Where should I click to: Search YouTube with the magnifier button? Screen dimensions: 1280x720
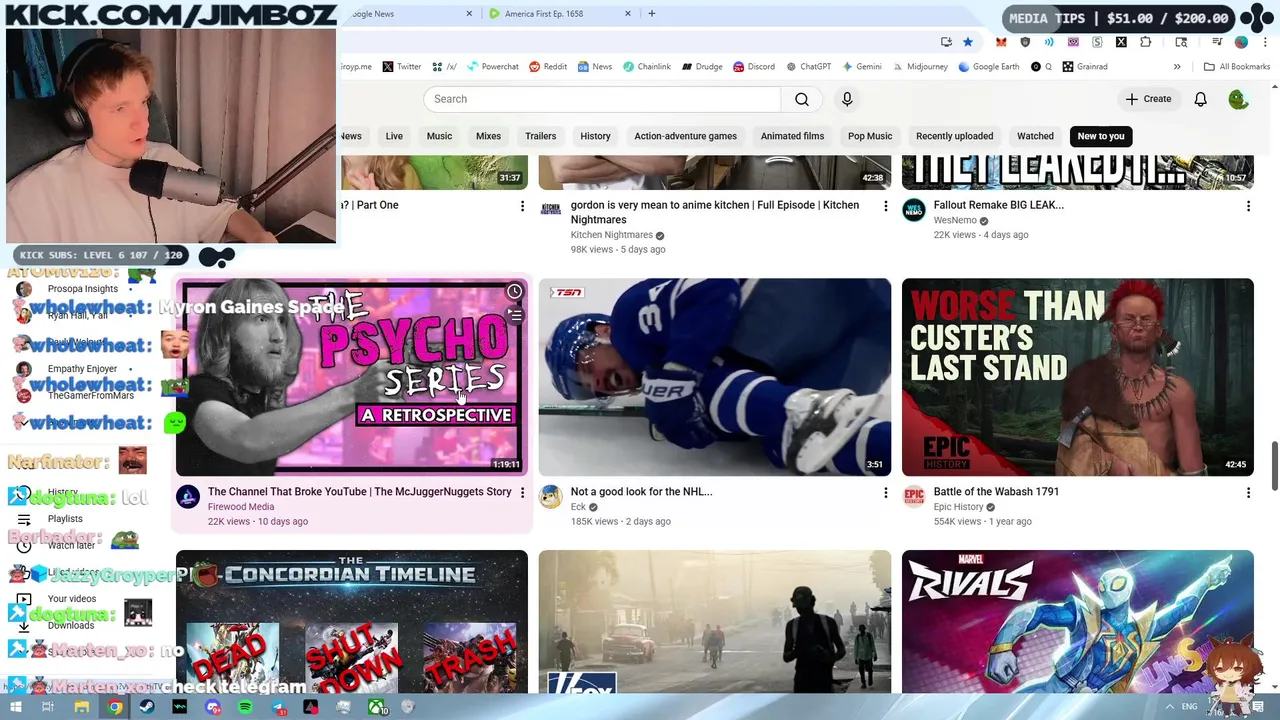(802, 99)
